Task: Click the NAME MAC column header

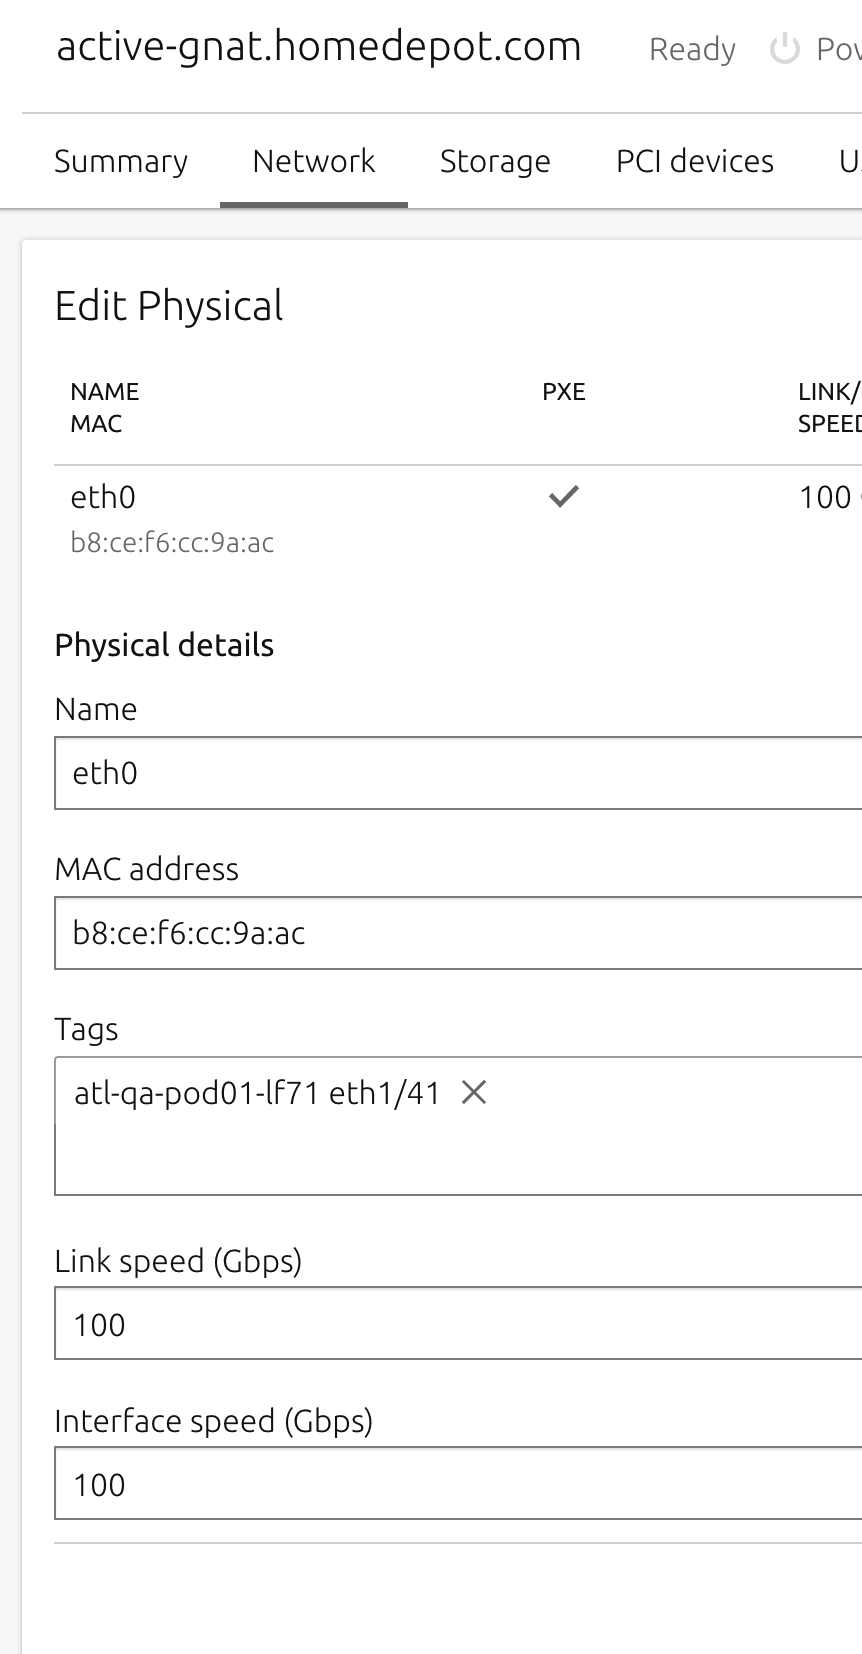Action: (x=104, y=407)
